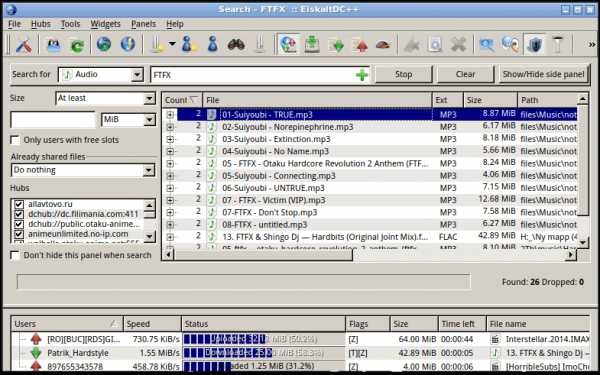Screen dimensions: 600x375
Task: Open the Hubs menu
Action: pos(41,24)
